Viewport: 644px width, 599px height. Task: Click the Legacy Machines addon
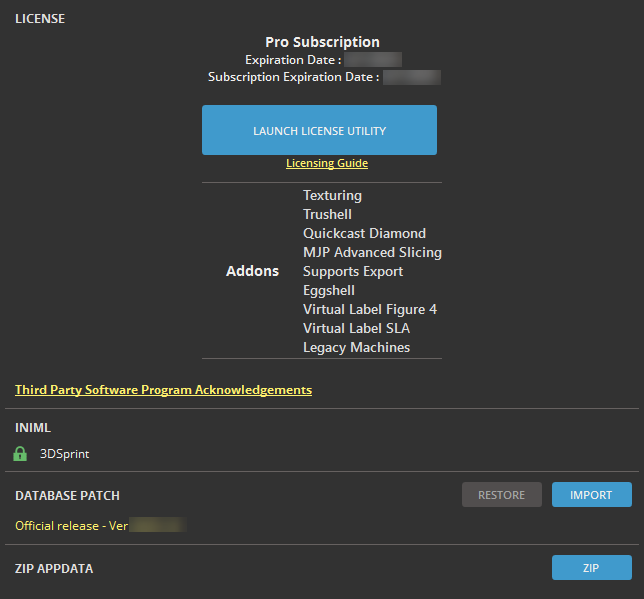click(356, 347)
